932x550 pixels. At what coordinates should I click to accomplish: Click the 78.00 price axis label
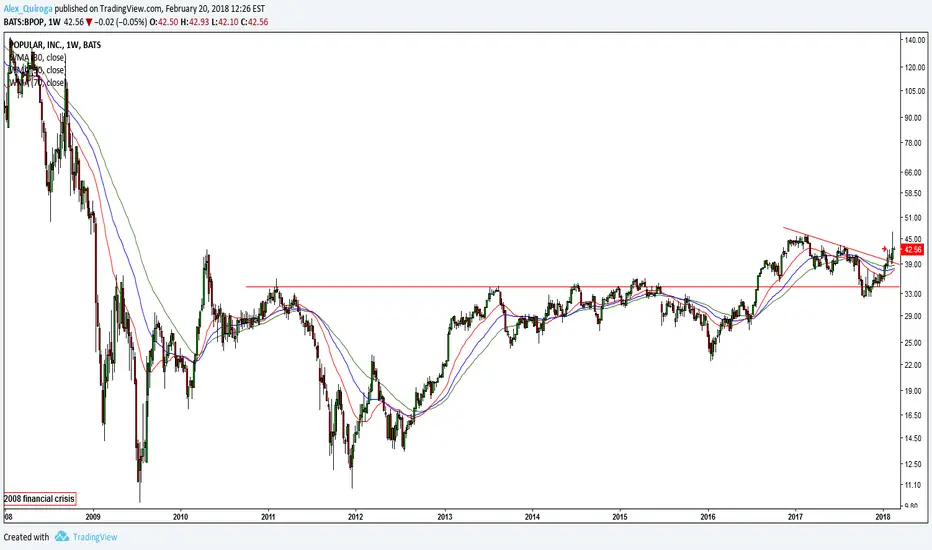(914, 143)
